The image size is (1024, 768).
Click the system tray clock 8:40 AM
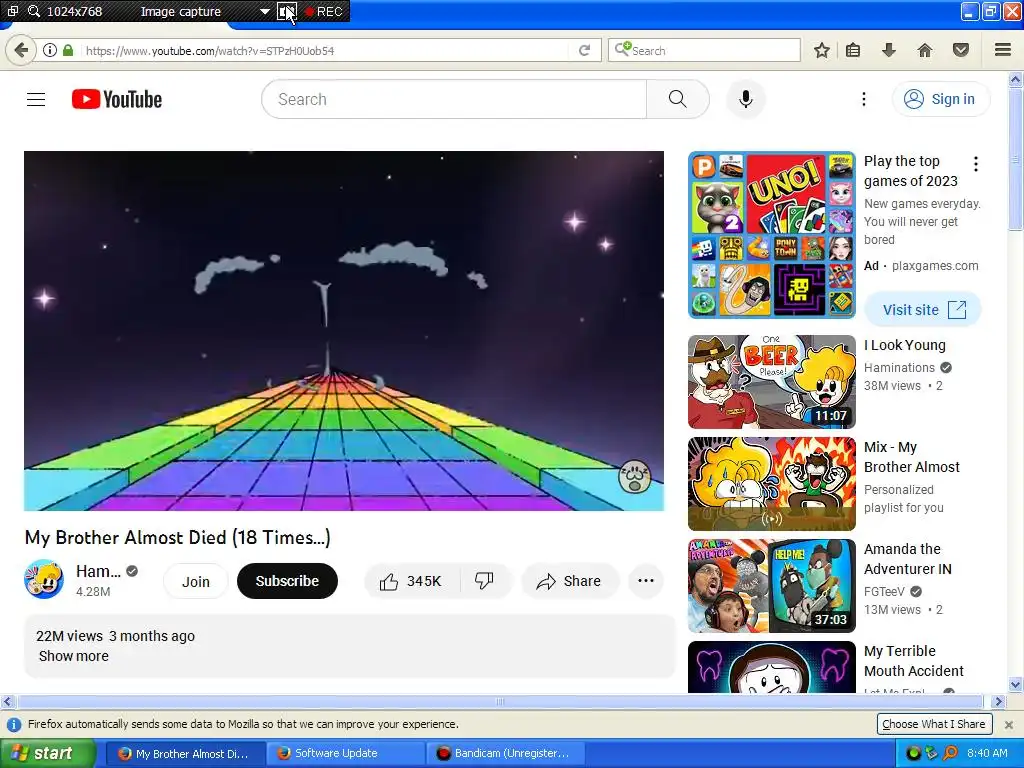point(987,754)
